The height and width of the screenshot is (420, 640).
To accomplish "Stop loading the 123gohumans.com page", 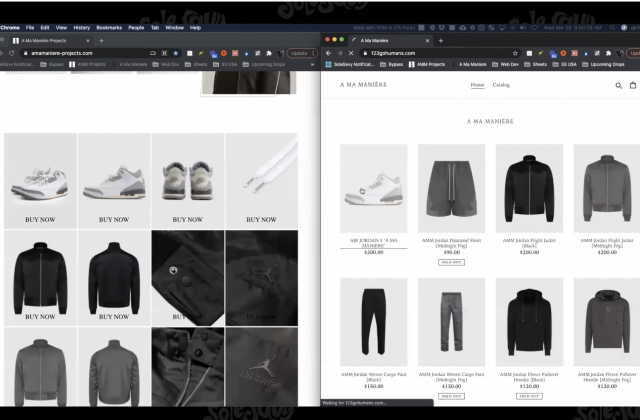I will click(x=351, y=53).
